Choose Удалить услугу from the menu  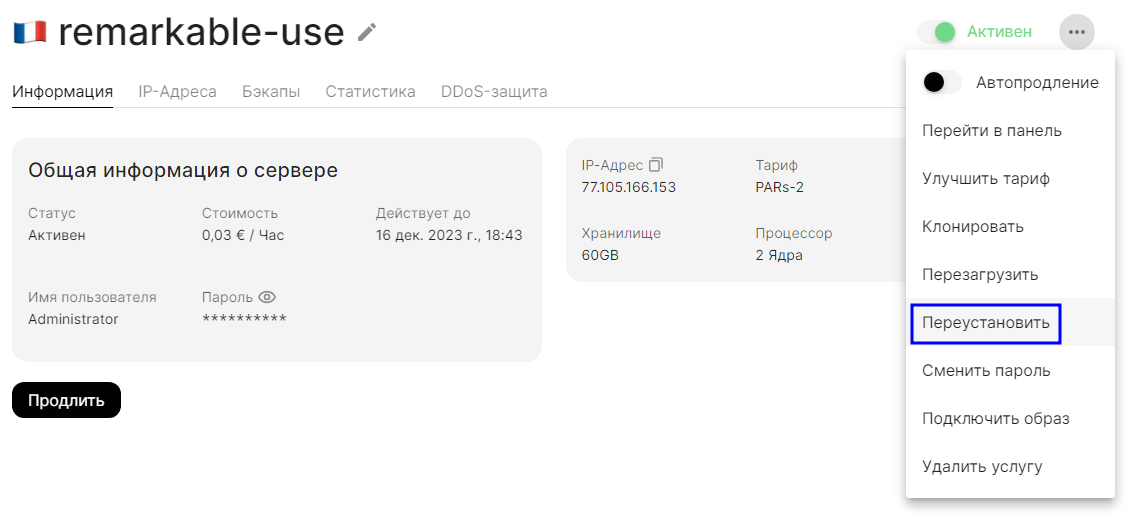(982, 466)
